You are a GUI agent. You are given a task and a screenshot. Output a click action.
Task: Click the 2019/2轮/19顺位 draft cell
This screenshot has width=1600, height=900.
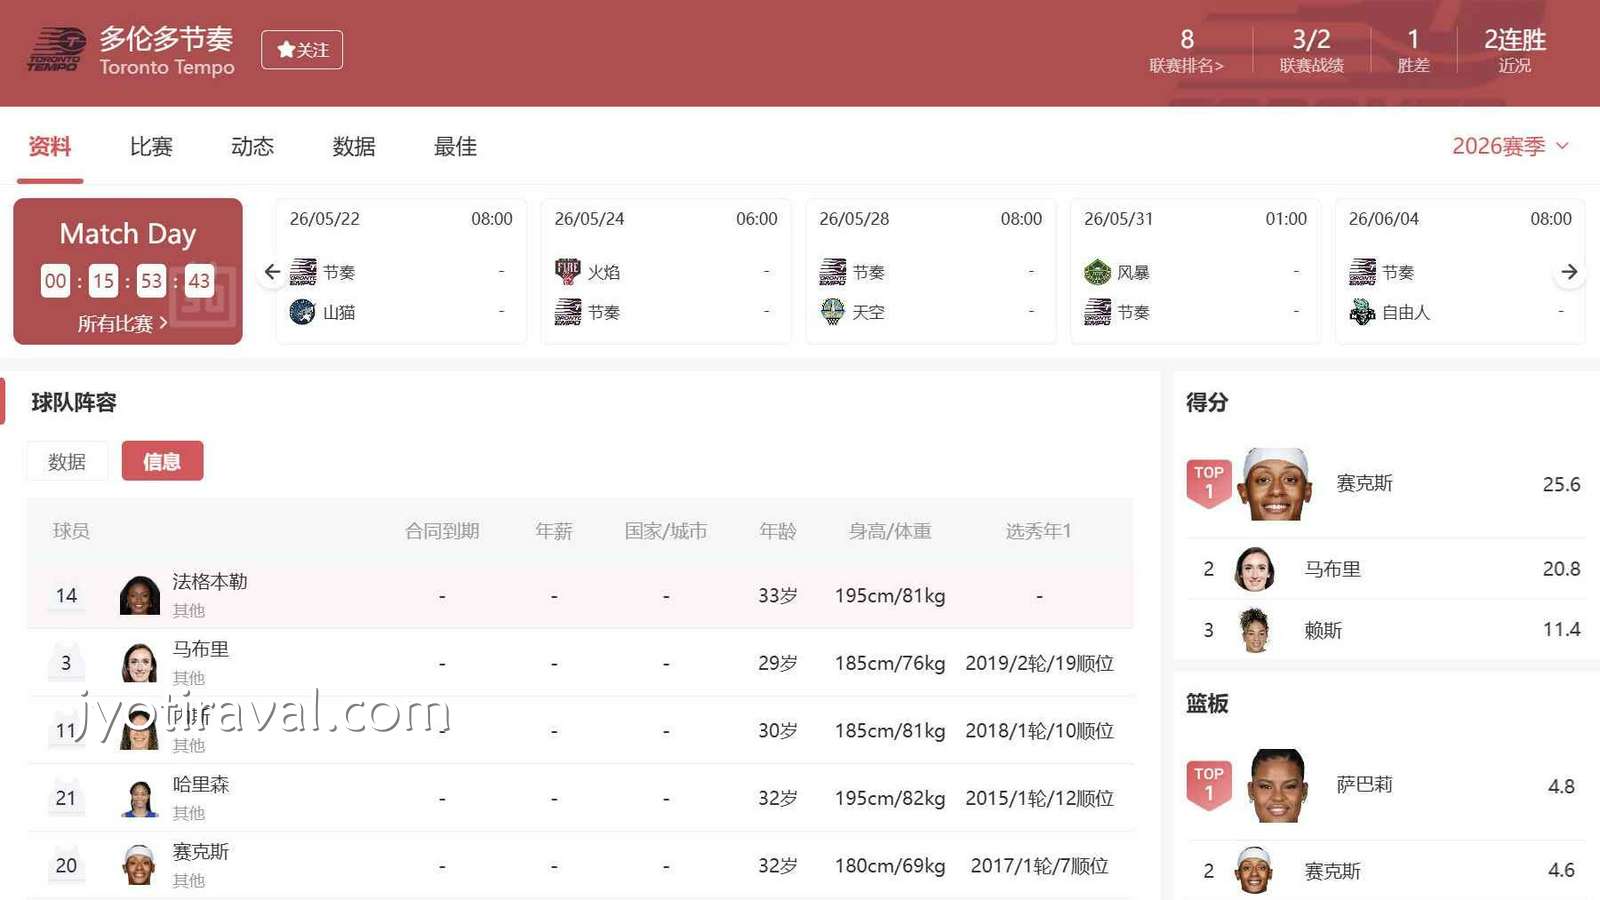[x=1039, y=663]
